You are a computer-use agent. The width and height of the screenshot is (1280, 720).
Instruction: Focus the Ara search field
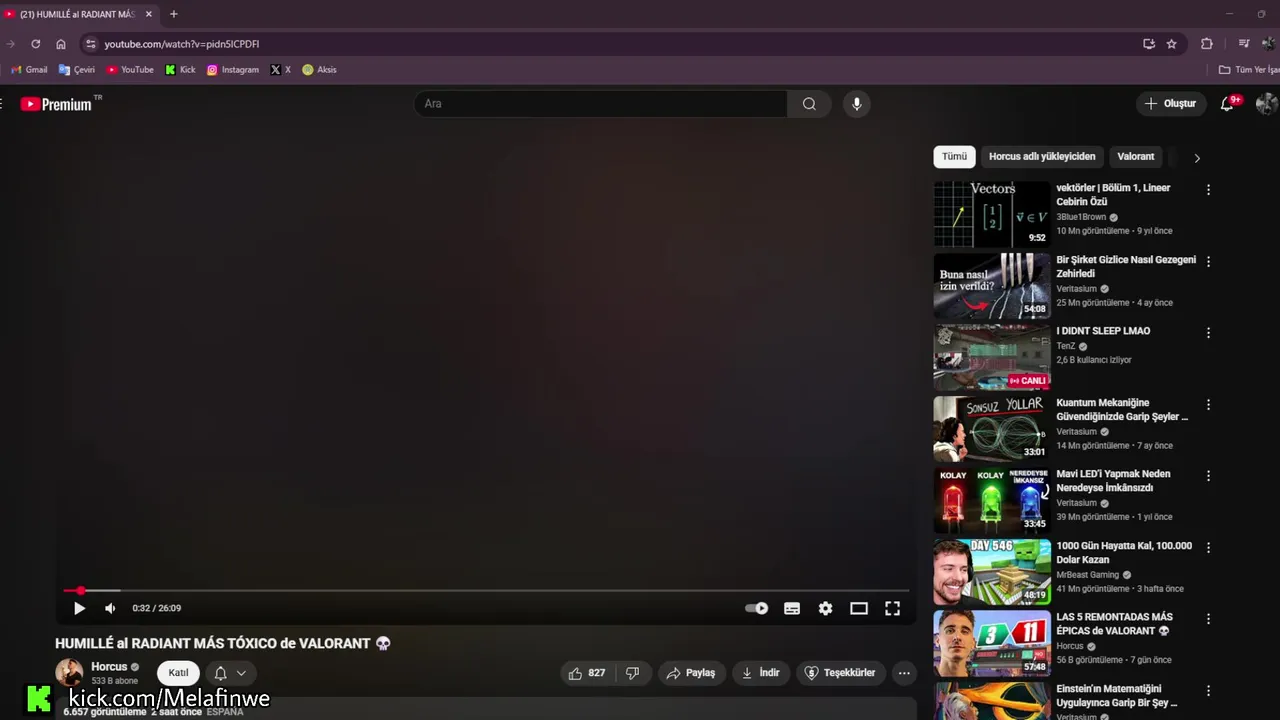601,104
